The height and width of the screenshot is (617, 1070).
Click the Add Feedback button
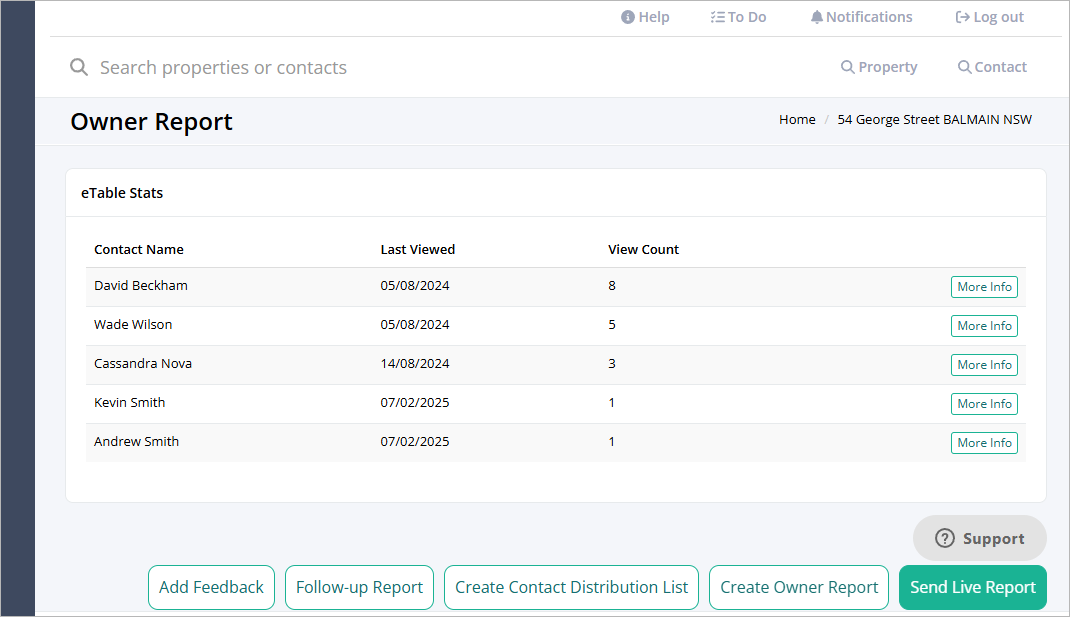(212, 587)
